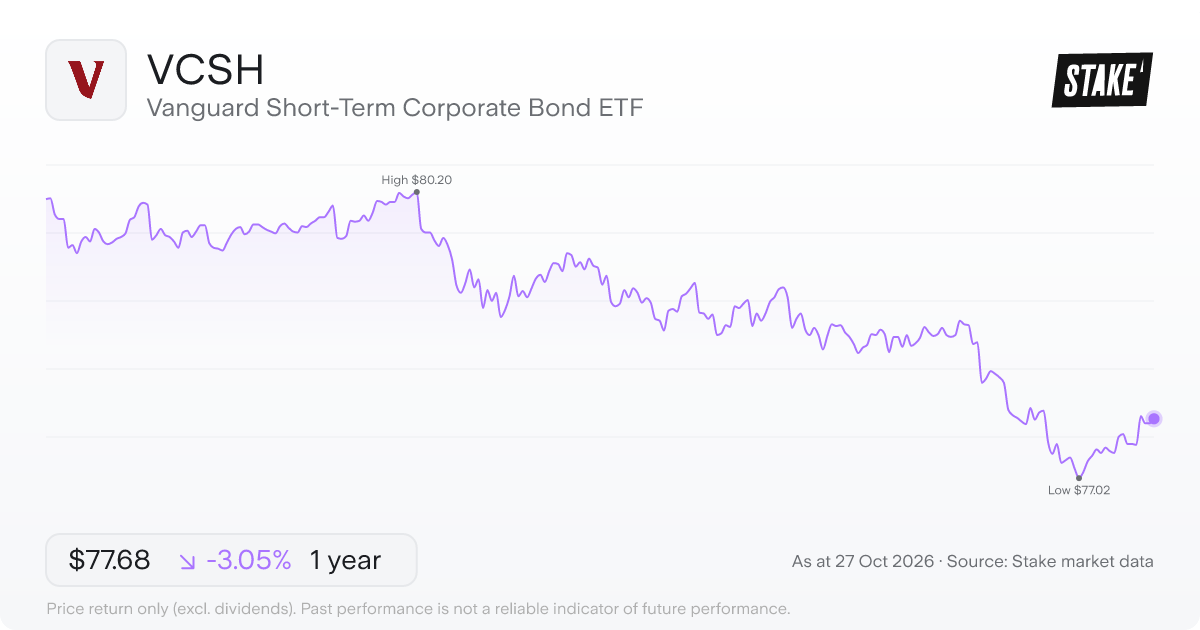
Task: Click the purple current price endpoint dot
Action: (x=1154, y=418)
